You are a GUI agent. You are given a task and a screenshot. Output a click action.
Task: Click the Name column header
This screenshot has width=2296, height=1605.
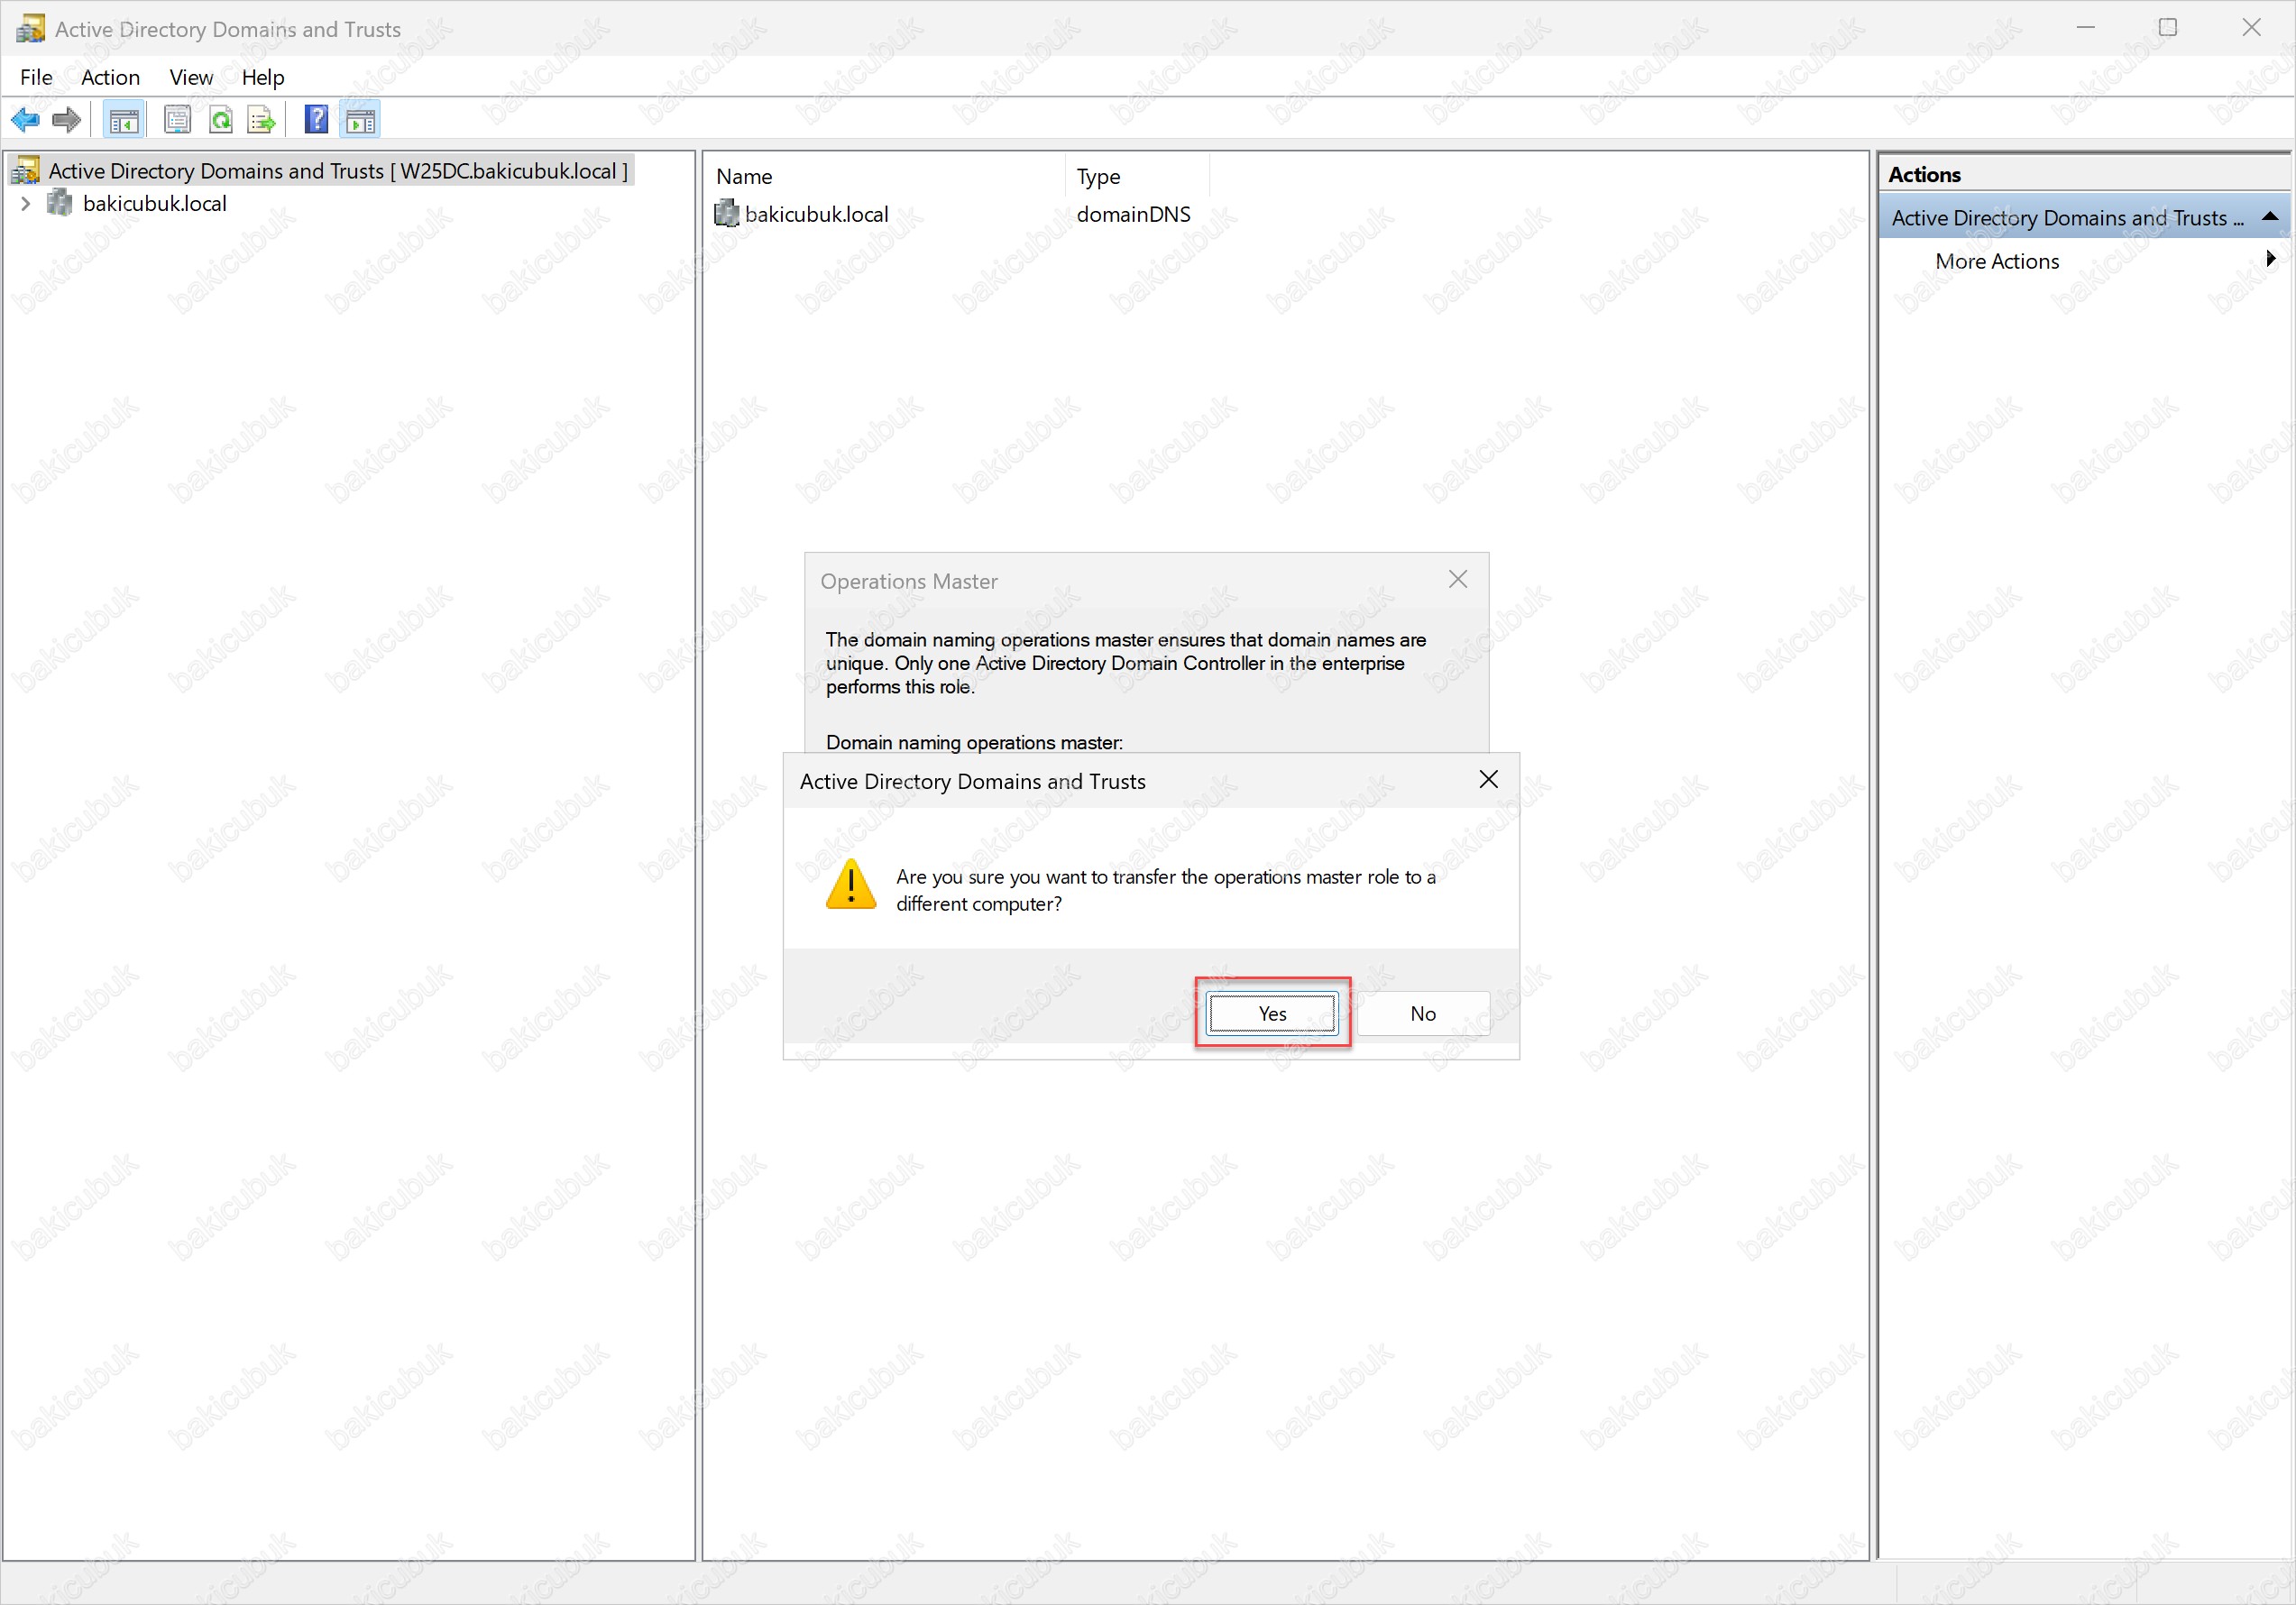coord(886,176)
